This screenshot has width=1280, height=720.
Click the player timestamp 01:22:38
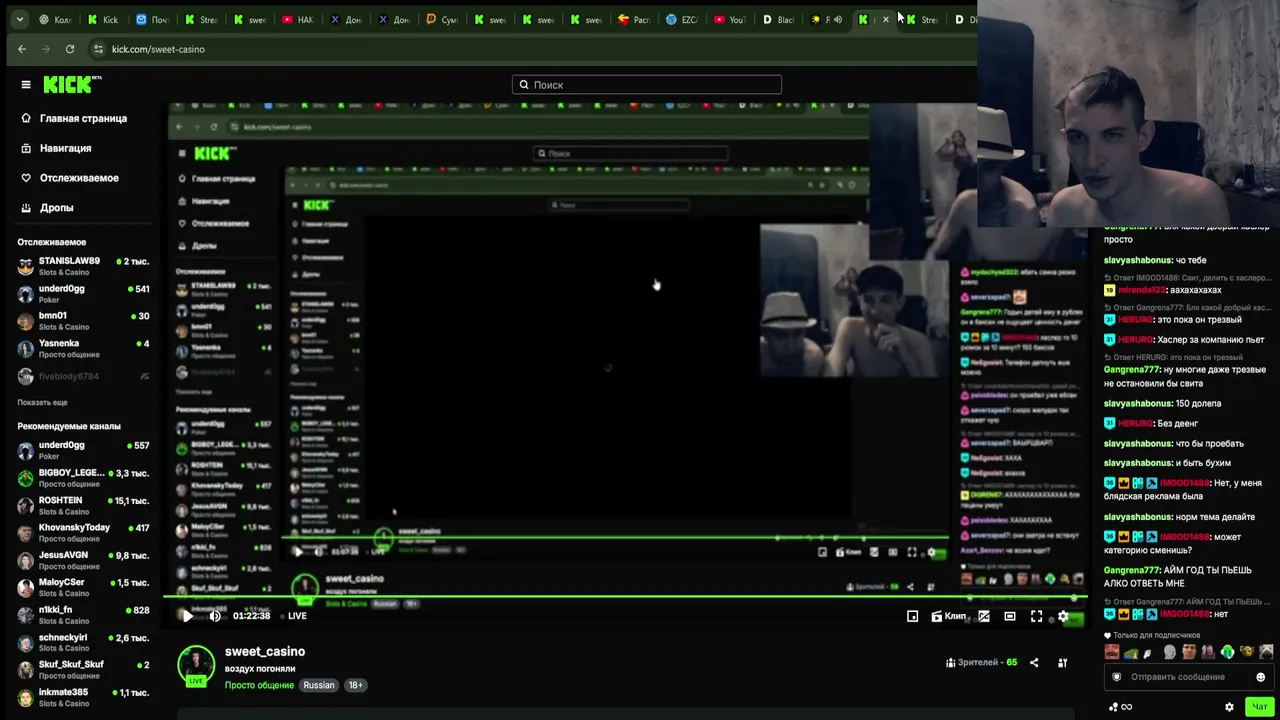coord(251,616)
